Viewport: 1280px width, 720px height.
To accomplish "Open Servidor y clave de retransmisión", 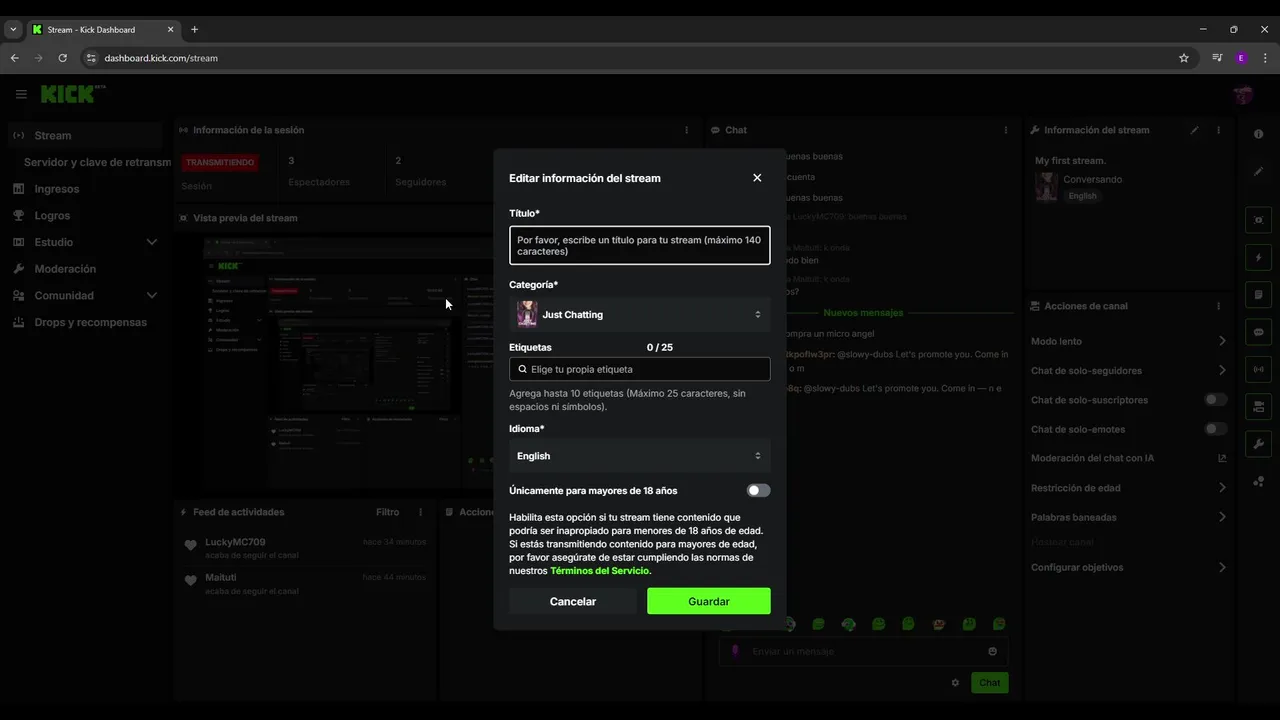I will click(97, 162).
